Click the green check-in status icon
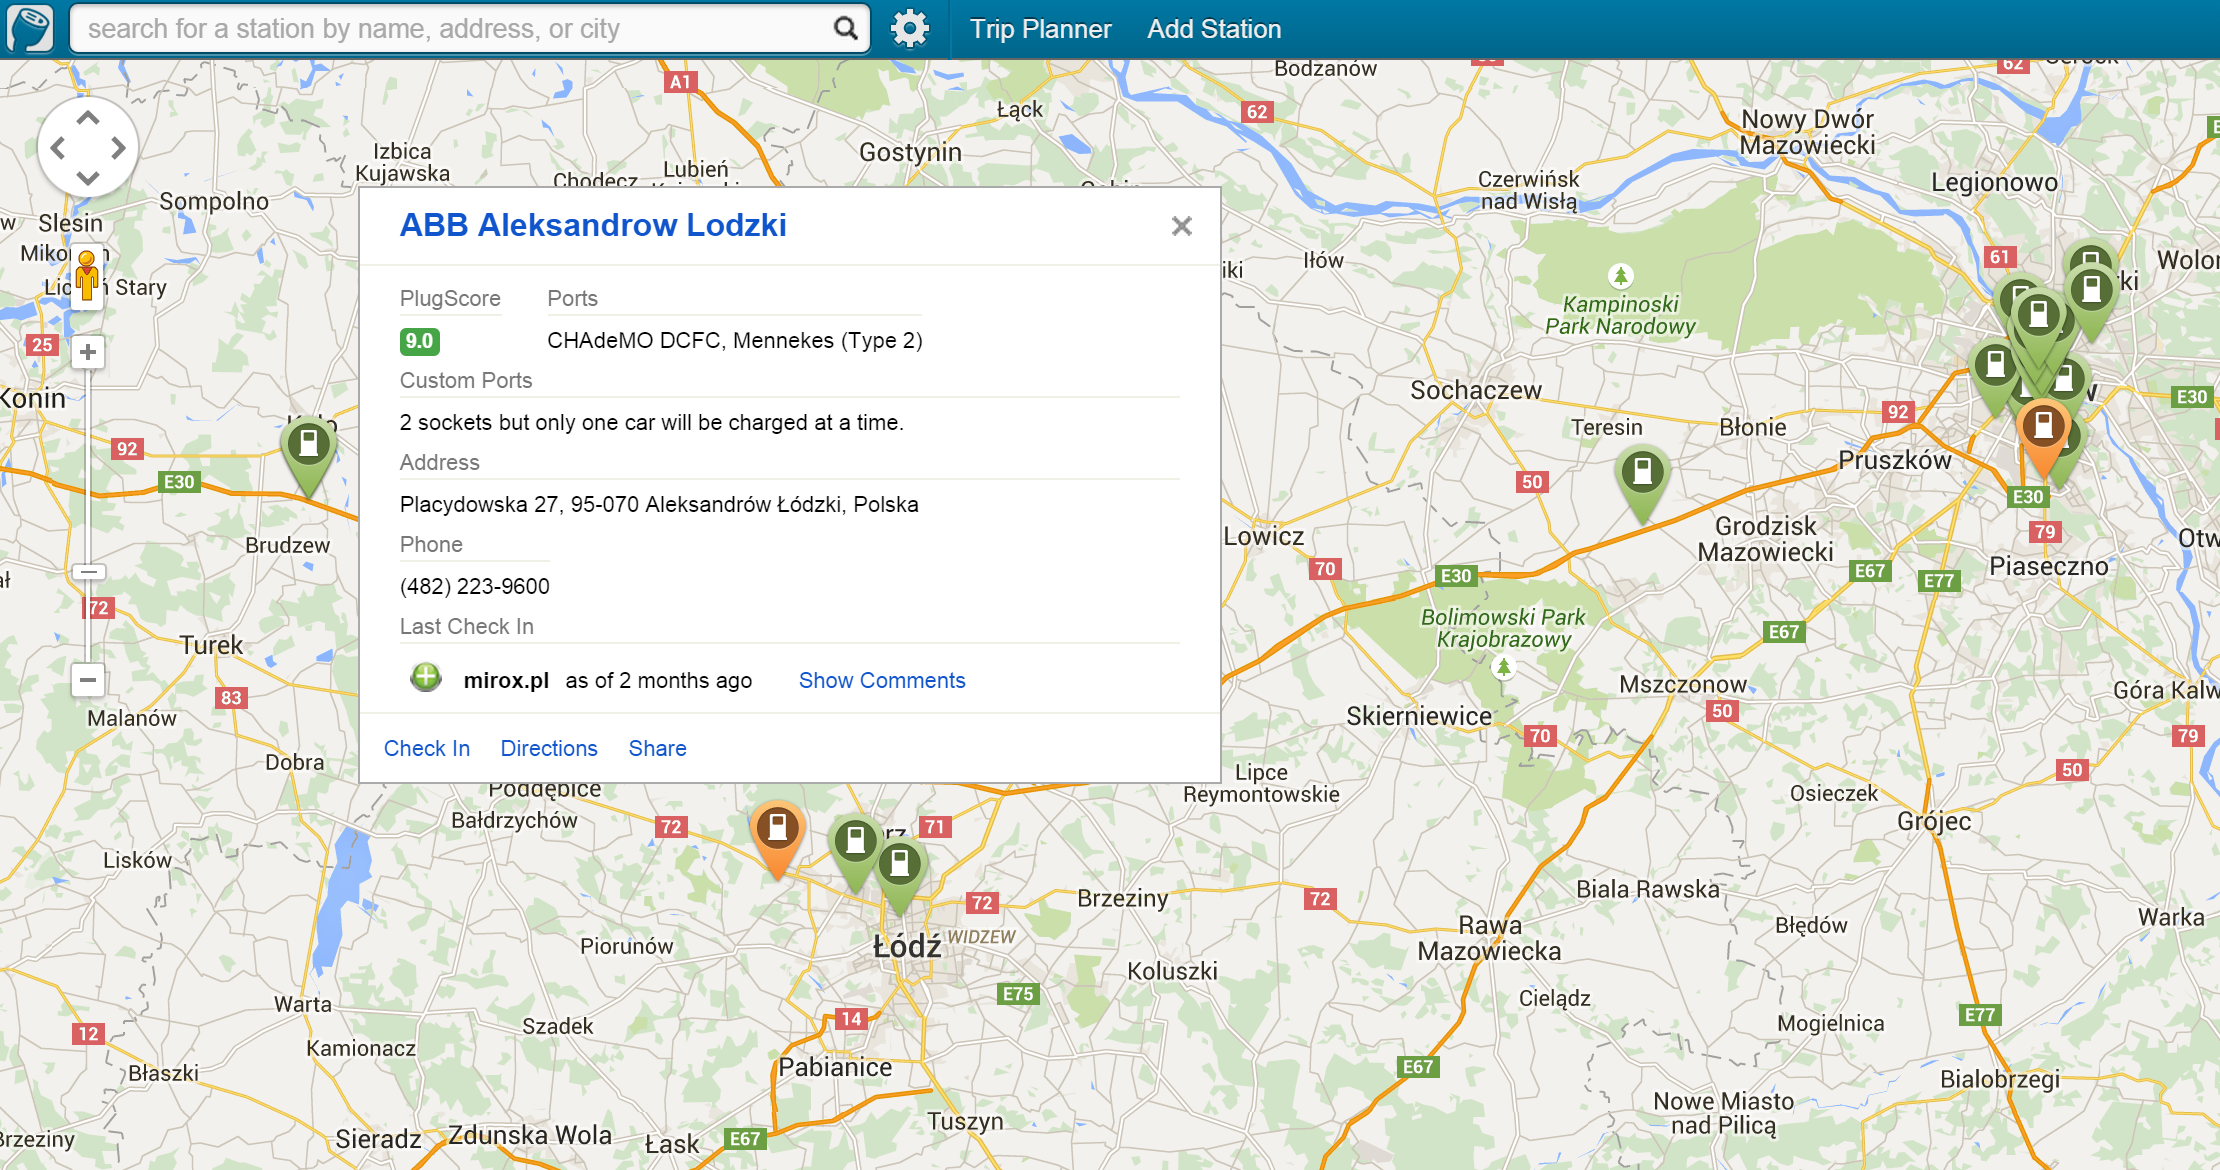The image size is (2220, 1170). tap(426, 678)
